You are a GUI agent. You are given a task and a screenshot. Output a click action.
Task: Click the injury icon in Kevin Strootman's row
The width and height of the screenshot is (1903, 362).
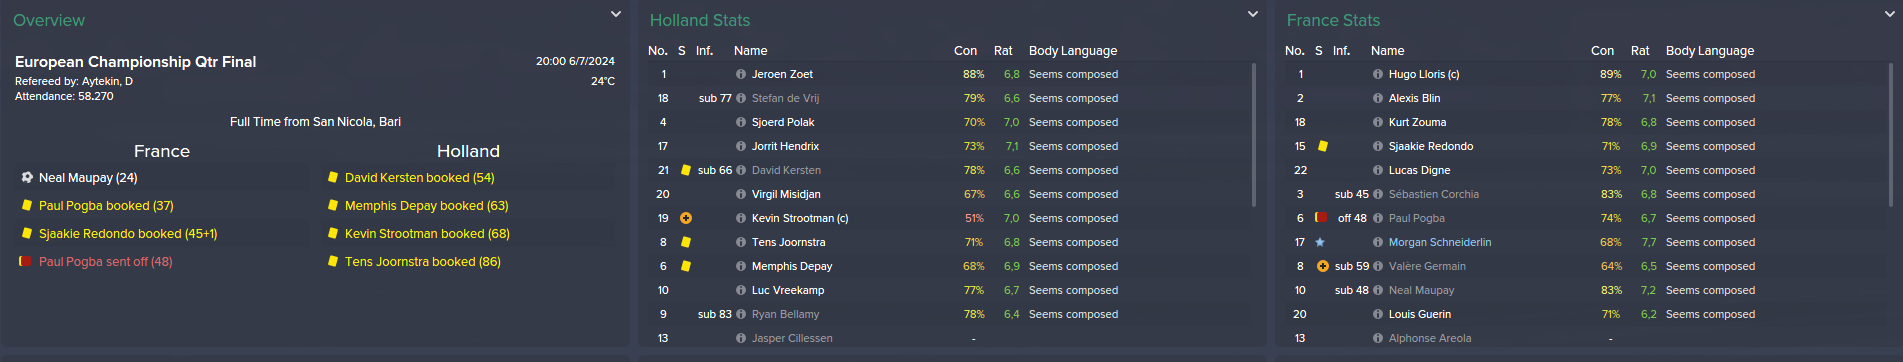pyautogui.click(x=686, y=218)
